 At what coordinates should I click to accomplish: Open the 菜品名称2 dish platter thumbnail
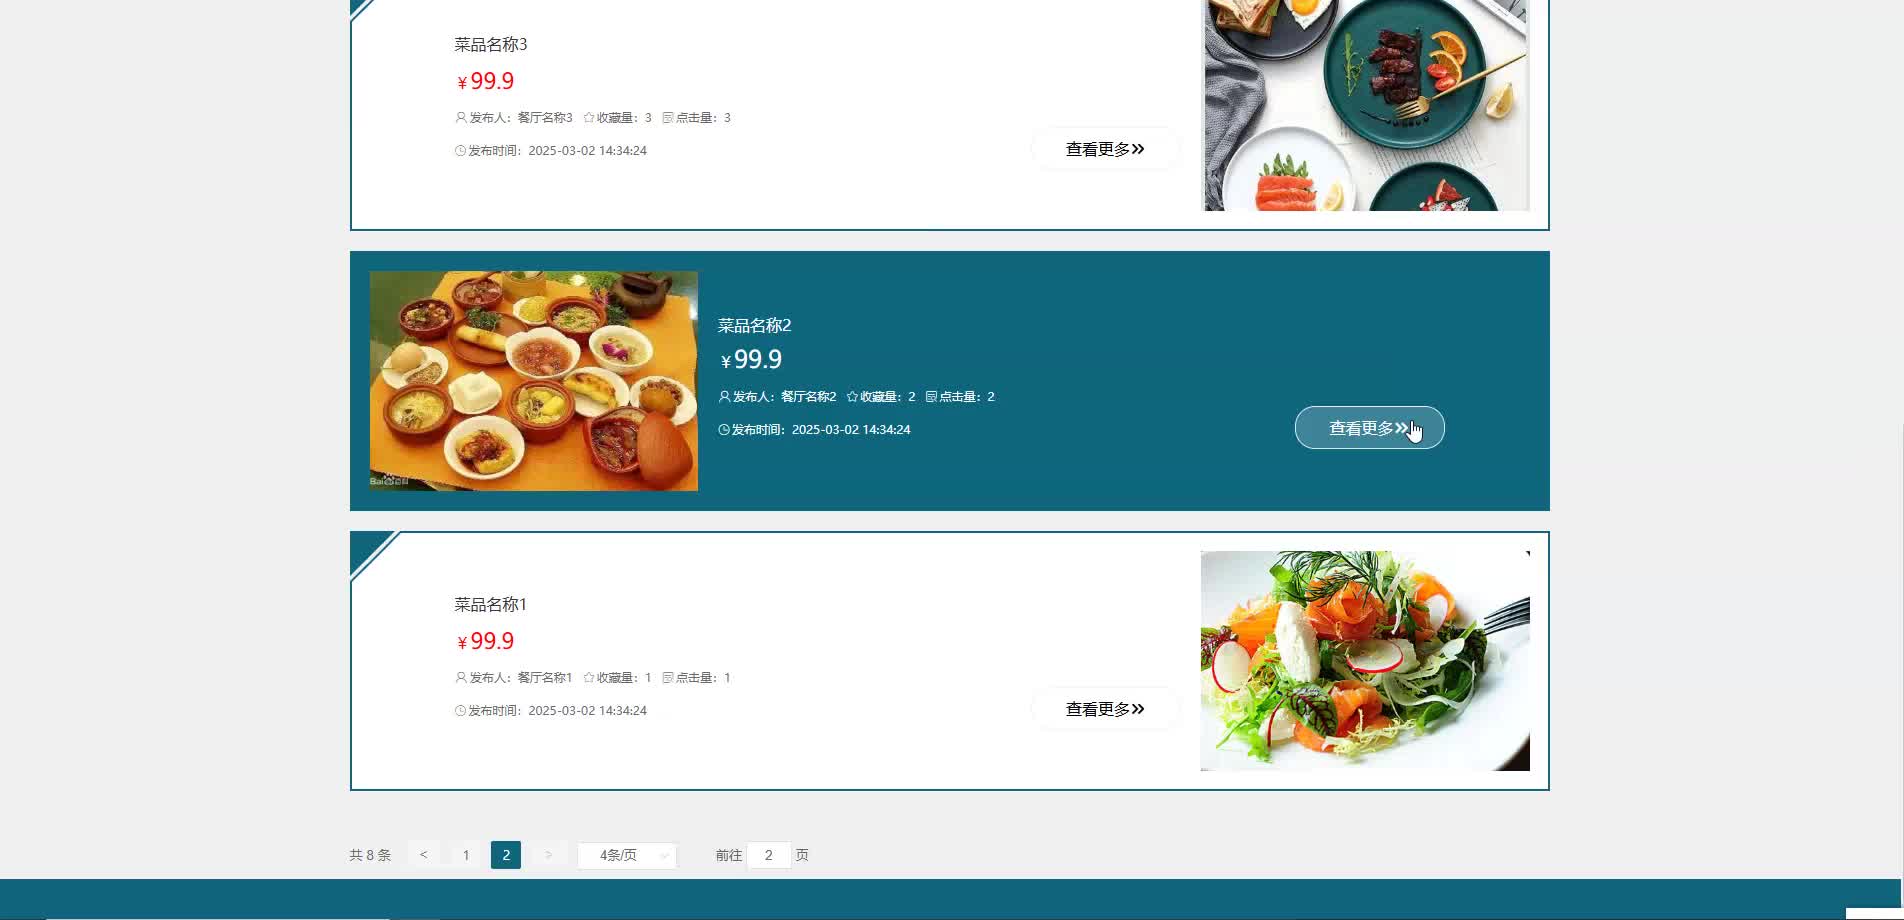(534, 381)
